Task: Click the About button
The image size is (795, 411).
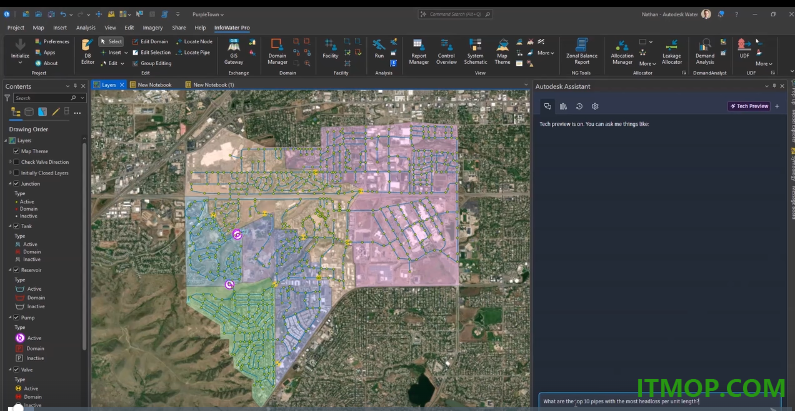Action: 46,63
